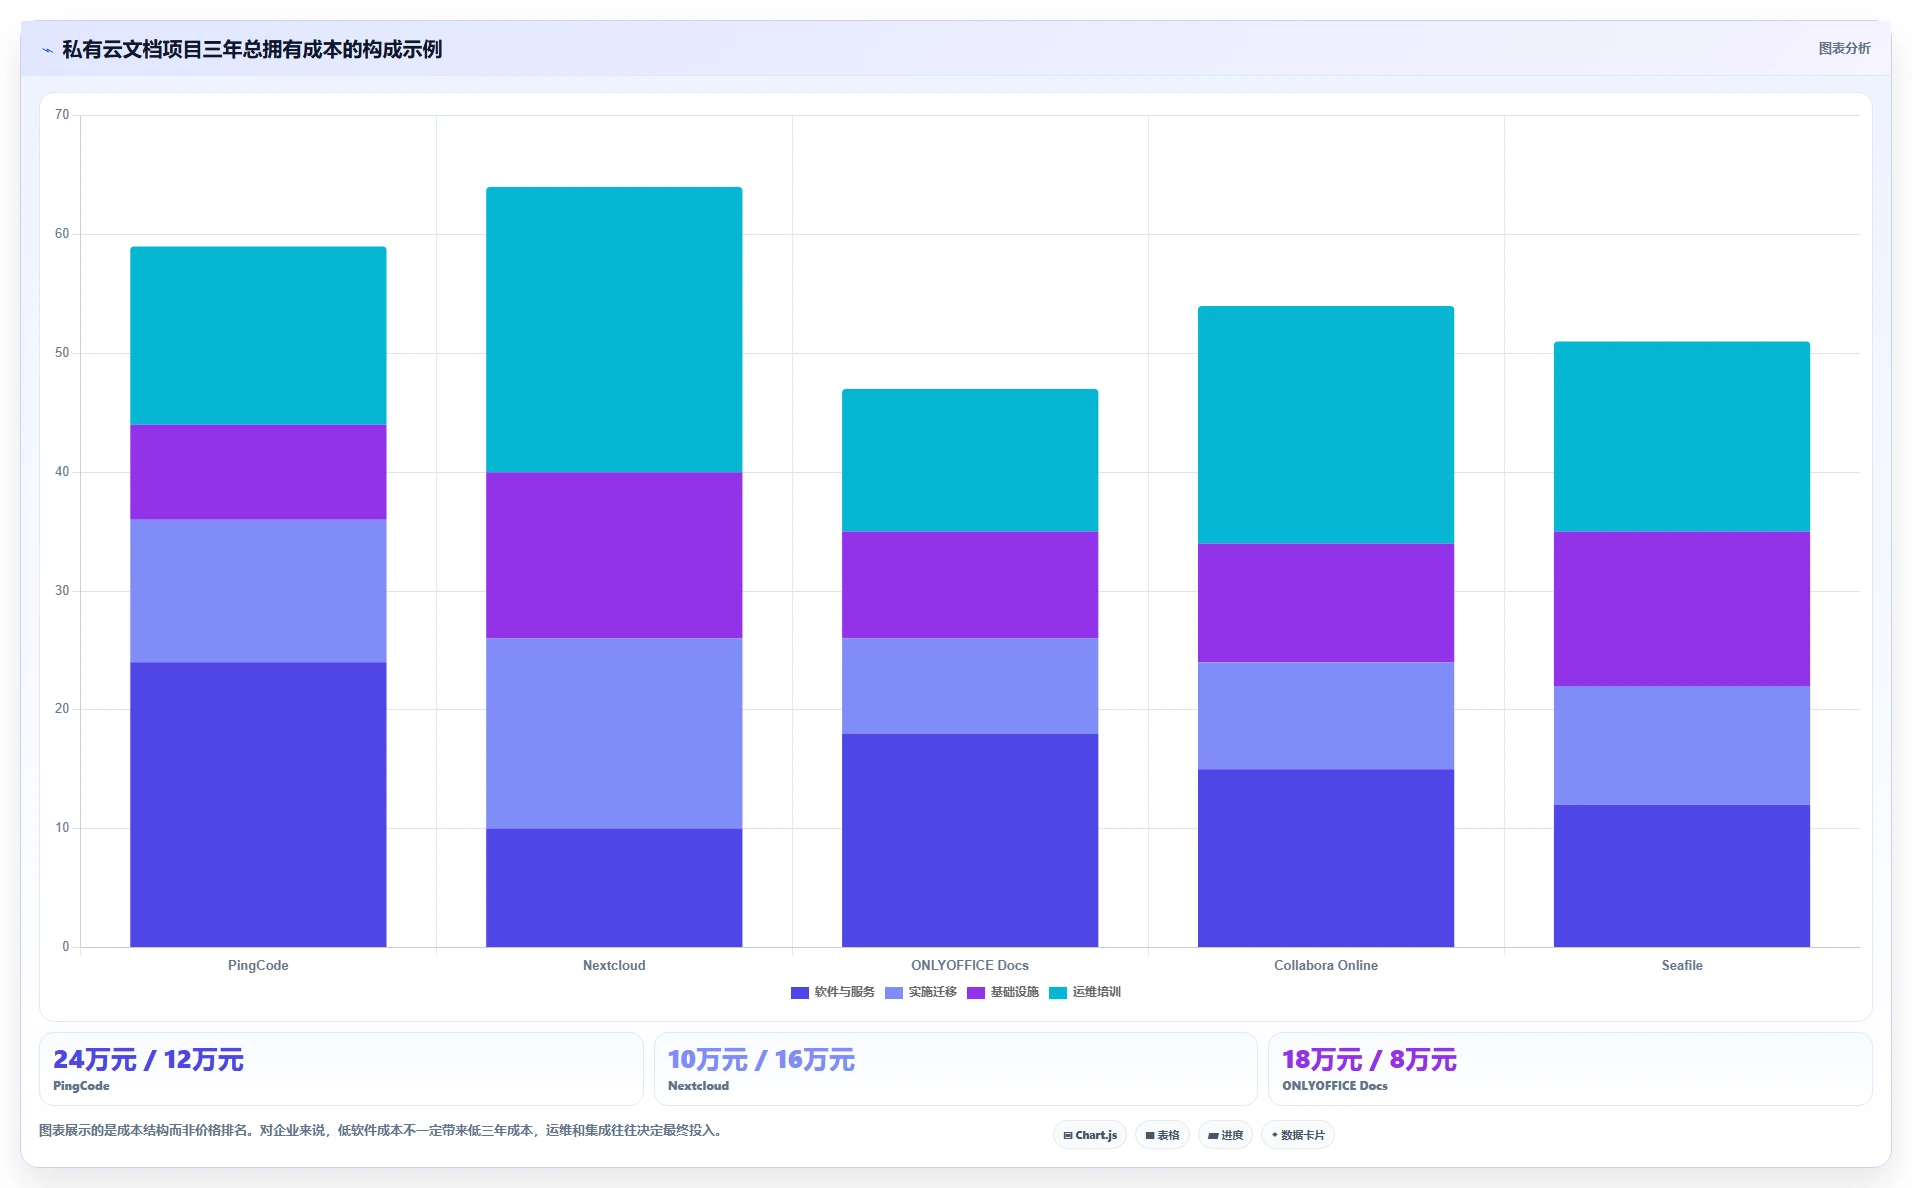Click the icon inside the 进度 tag
This screenshot has height=1188, width=1912.
click(1213, 1136)
